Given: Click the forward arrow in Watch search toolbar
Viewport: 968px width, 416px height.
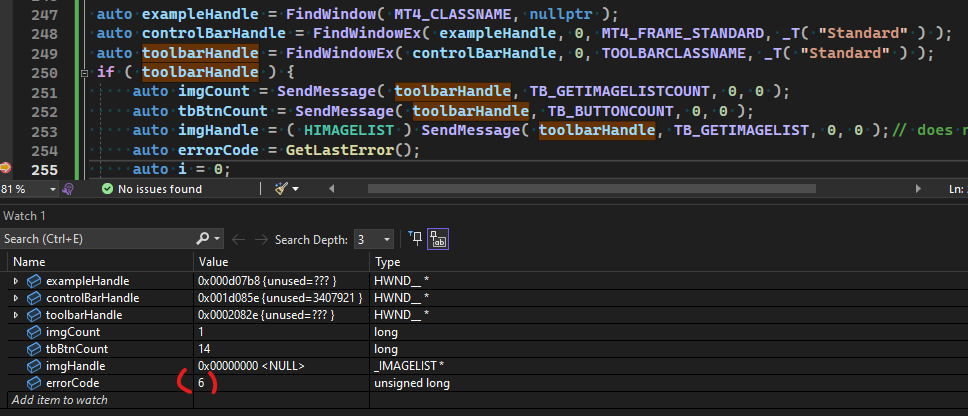Looking at the screenshot, I should (x=263, y=239).
